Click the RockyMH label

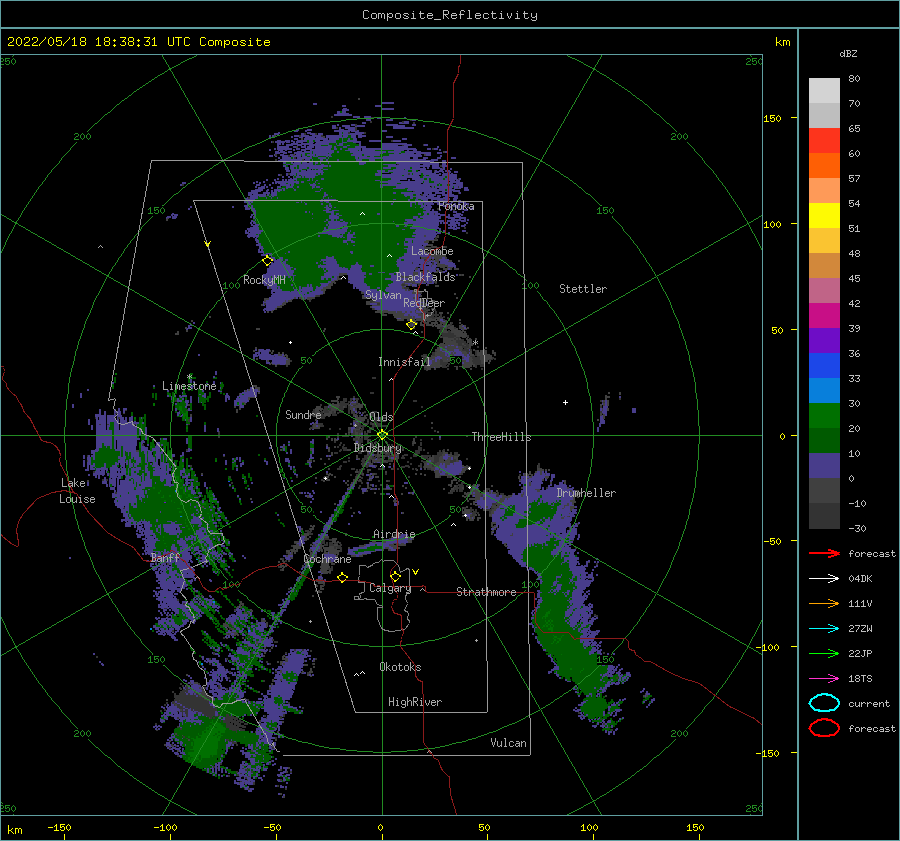click(264, 280)
